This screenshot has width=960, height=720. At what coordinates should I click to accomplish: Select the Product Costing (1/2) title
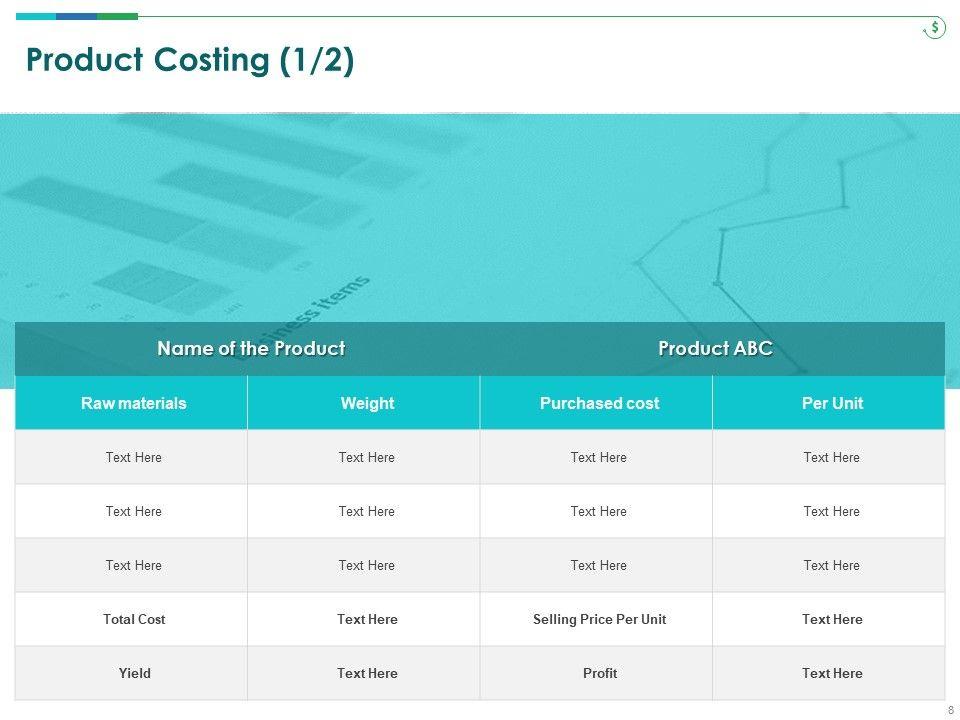(x=190, y=61)
